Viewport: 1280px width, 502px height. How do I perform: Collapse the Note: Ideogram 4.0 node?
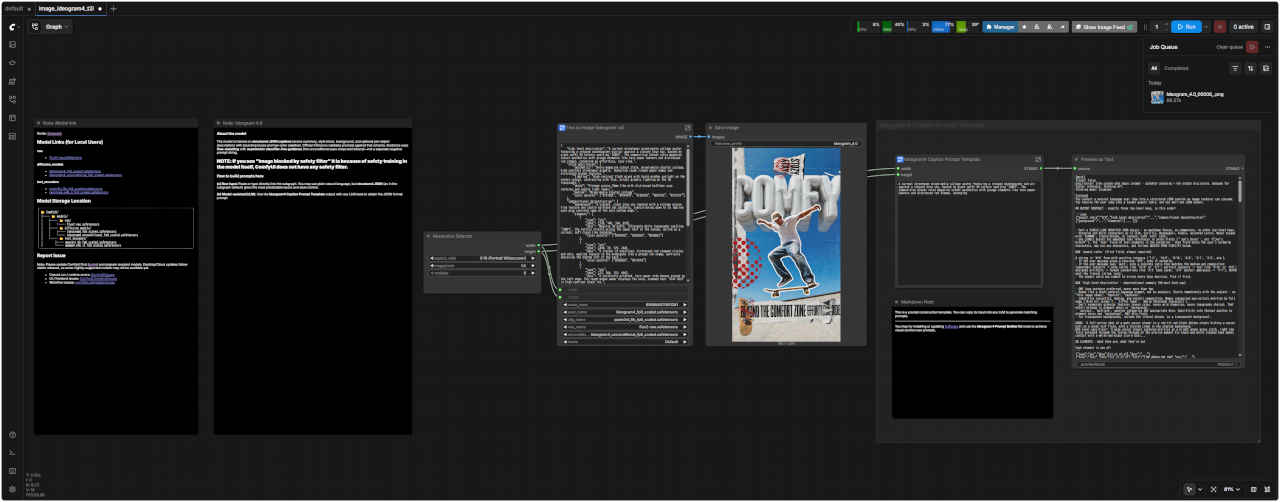[x=218, y=123]
